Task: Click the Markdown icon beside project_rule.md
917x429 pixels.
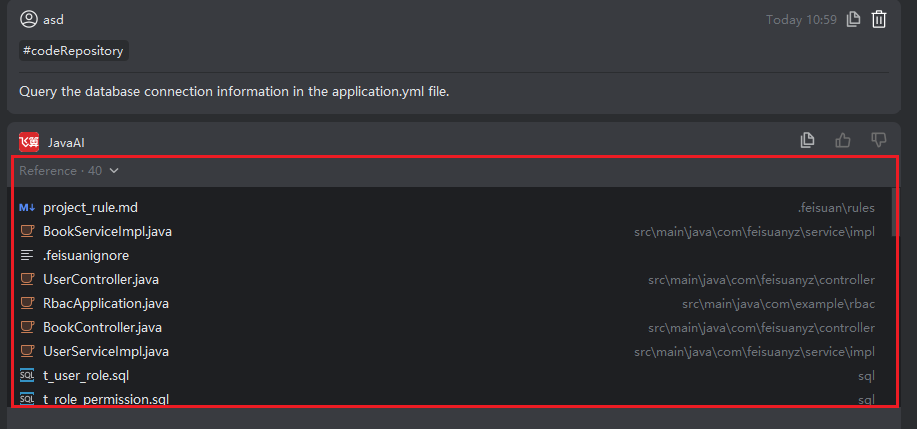Action: (x=27, y=208)
